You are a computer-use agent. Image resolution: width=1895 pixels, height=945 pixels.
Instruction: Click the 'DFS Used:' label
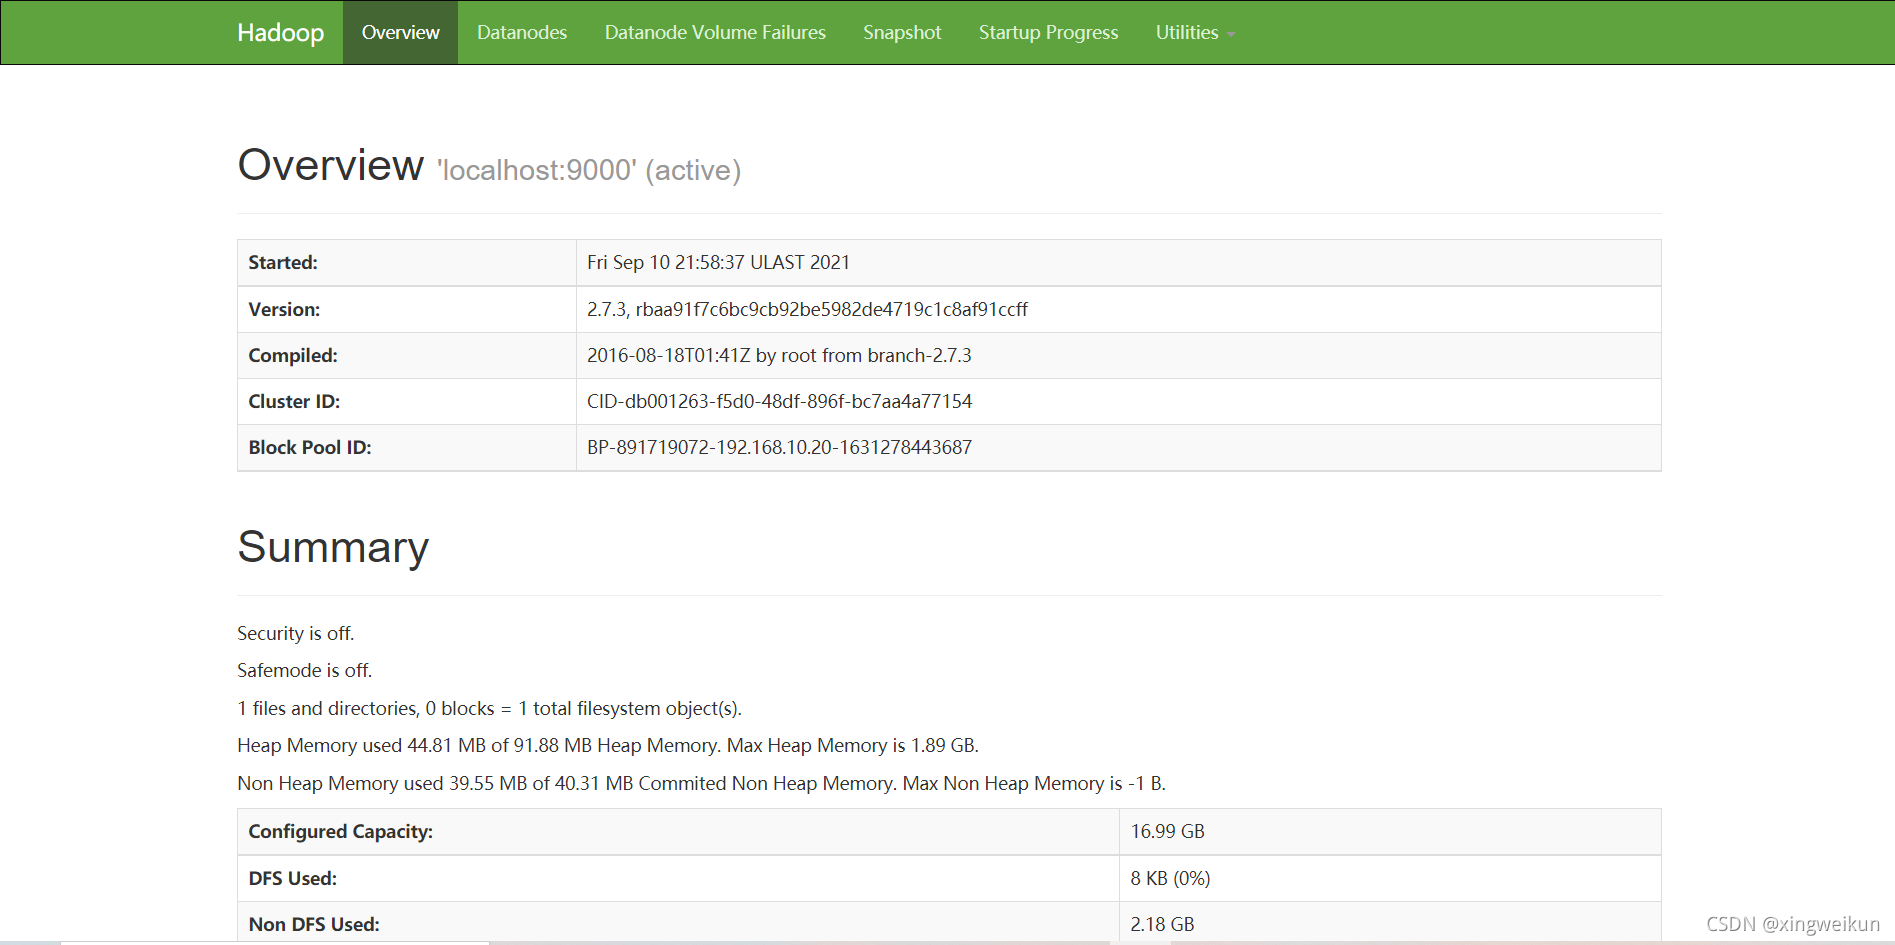pyautogui.click(x=292, y=878)
